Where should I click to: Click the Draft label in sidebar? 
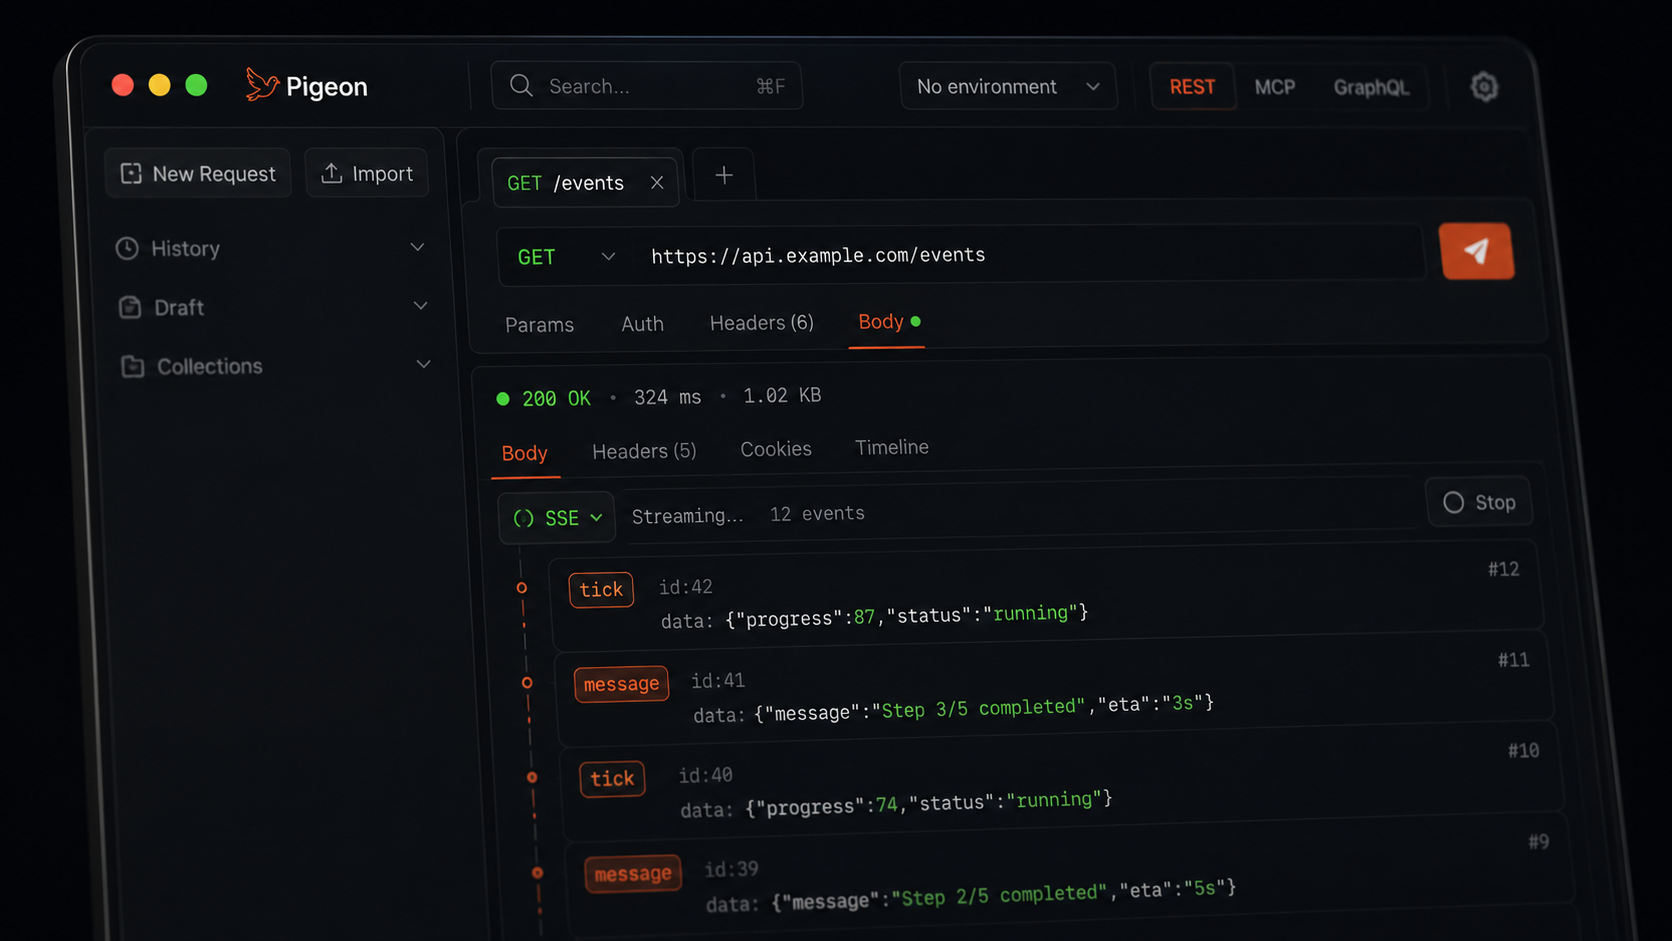pos(179,307)
